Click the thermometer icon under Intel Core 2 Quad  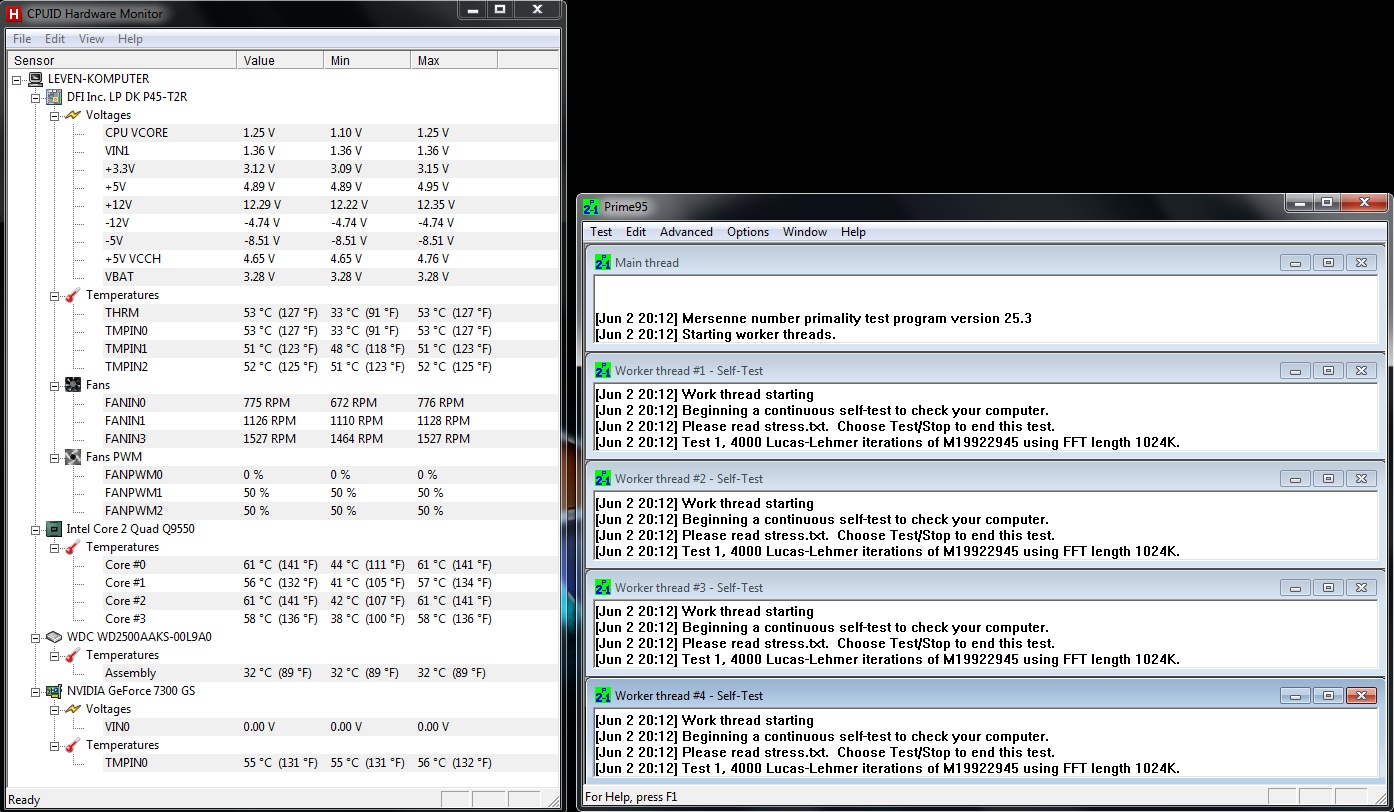pyautogui.click(x=73, y=547)
